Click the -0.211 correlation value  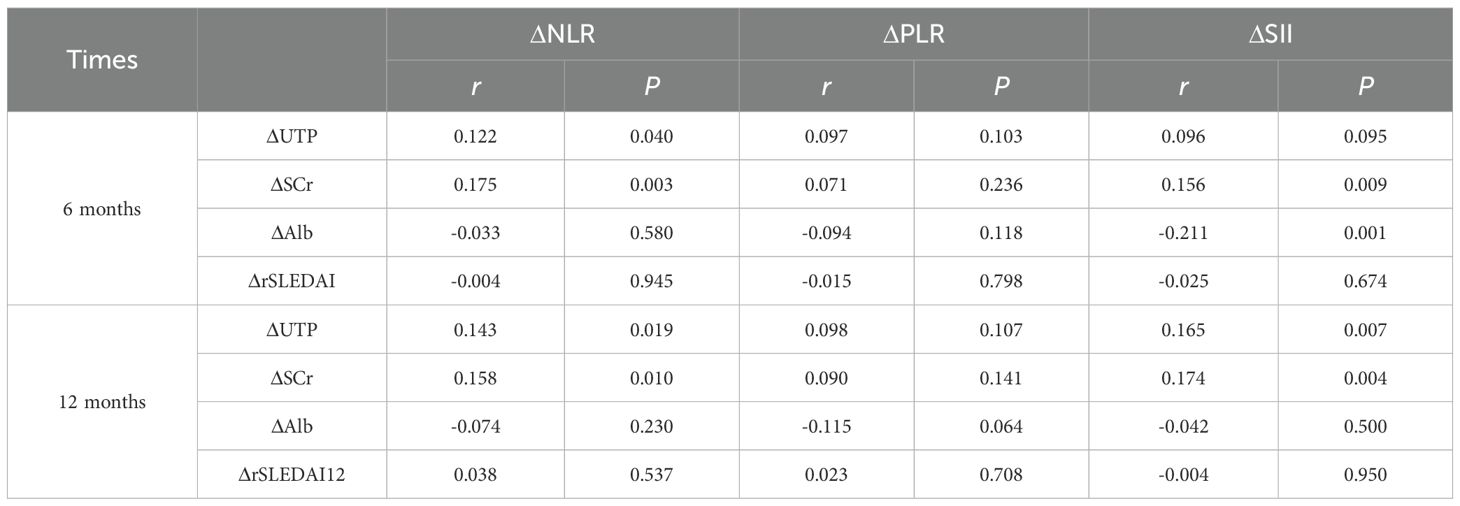tap(1183, 233)
